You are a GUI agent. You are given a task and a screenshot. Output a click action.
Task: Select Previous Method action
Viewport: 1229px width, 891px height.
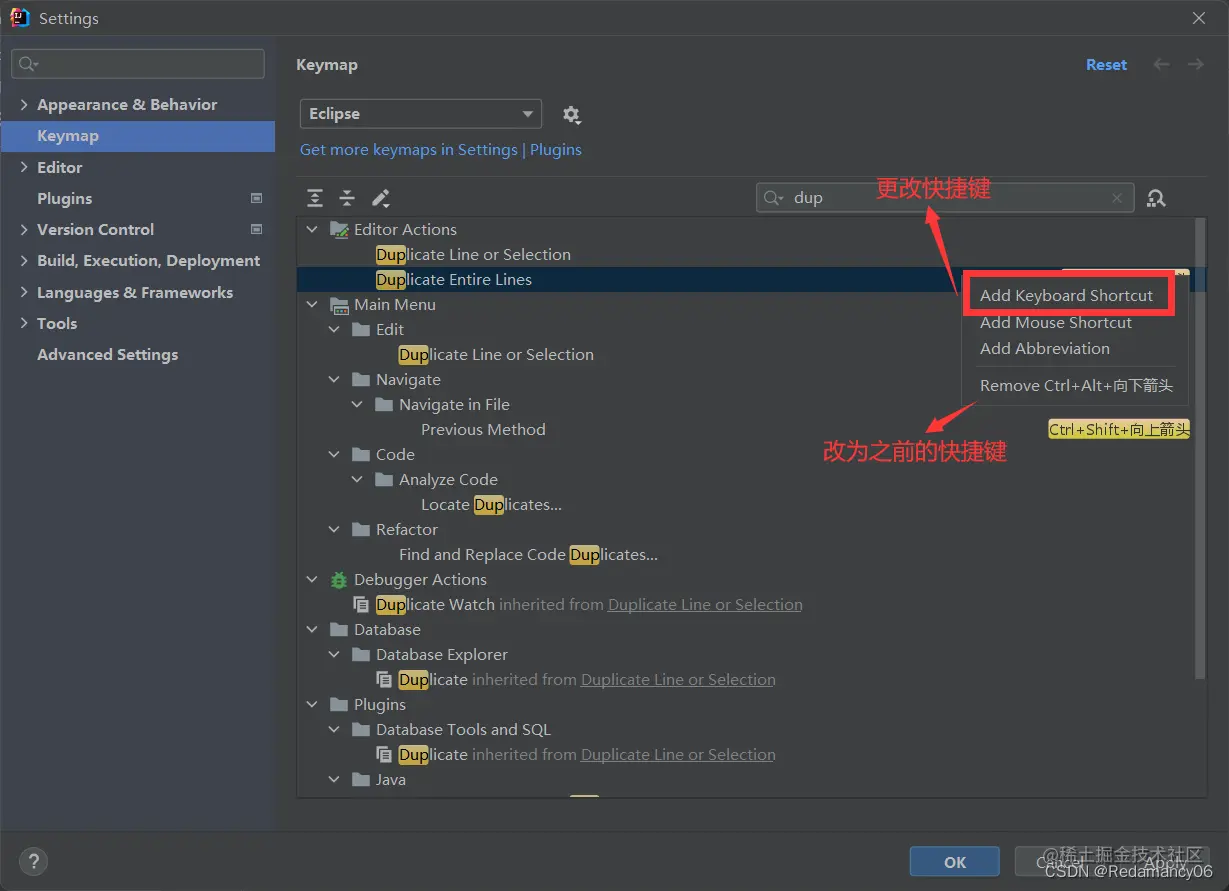pos(483,429)
